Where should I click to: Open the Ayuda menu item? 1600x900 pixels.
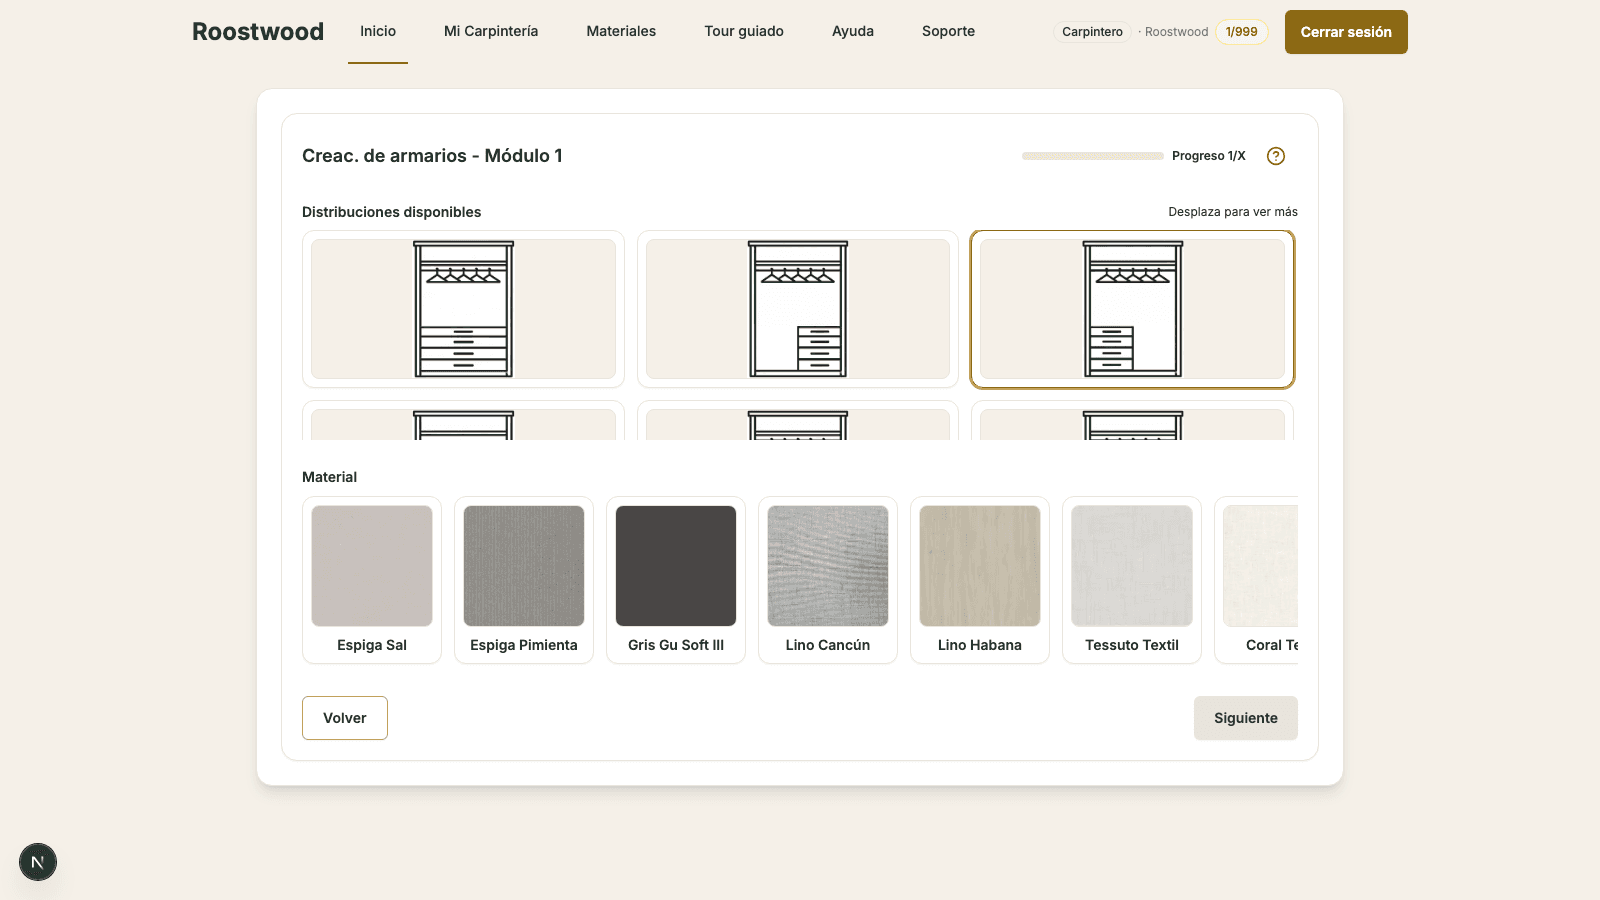853,31
